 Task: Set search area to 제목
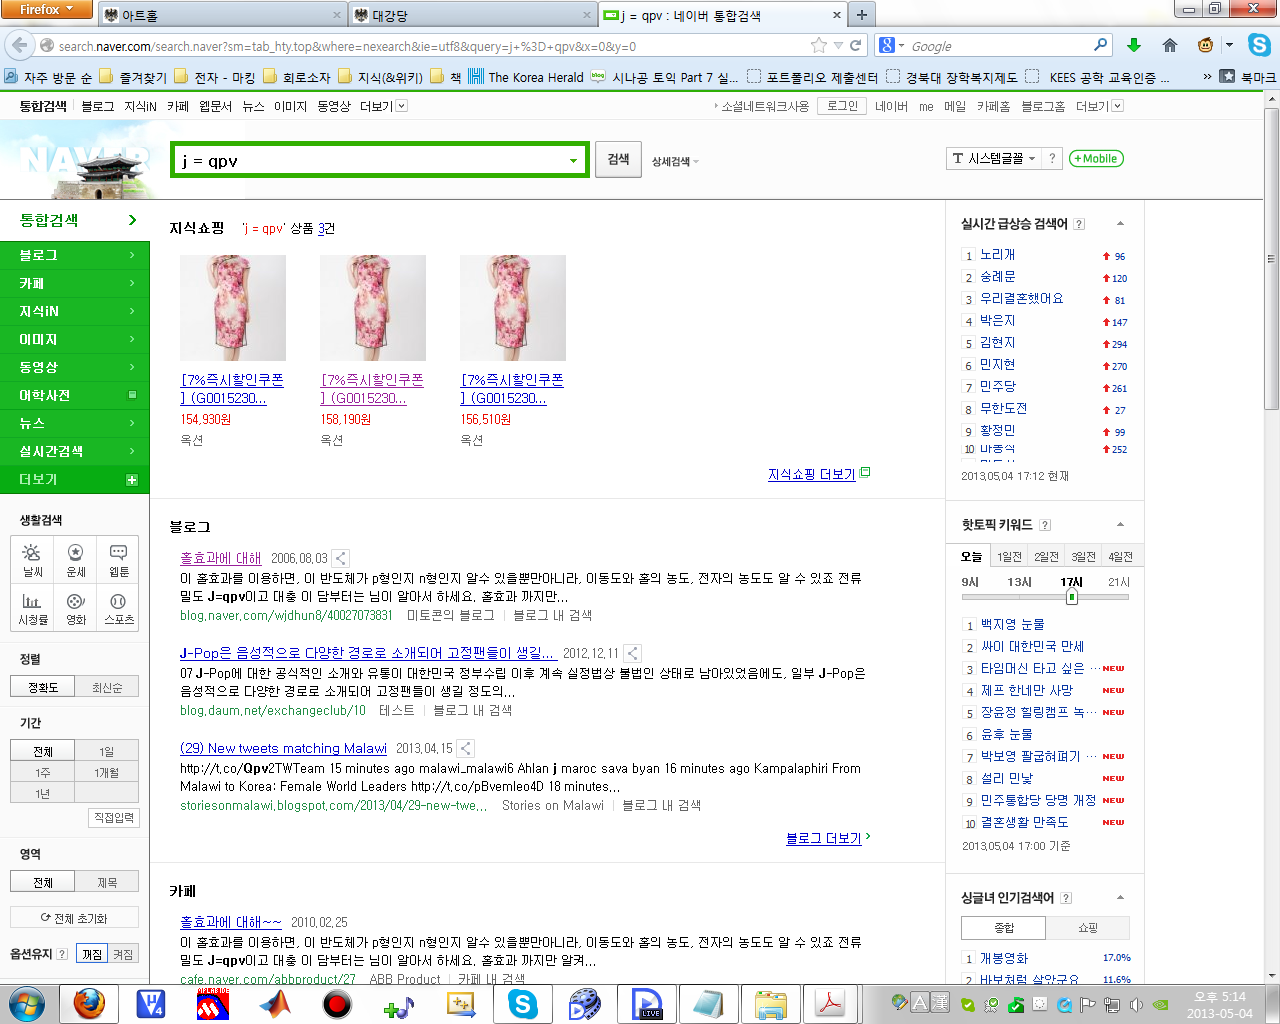pos(107,882)
